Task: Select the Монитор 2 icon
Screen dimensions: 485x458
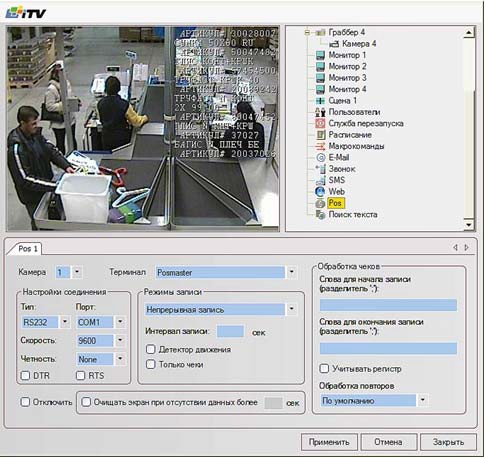Action: (x=320, y=67)
